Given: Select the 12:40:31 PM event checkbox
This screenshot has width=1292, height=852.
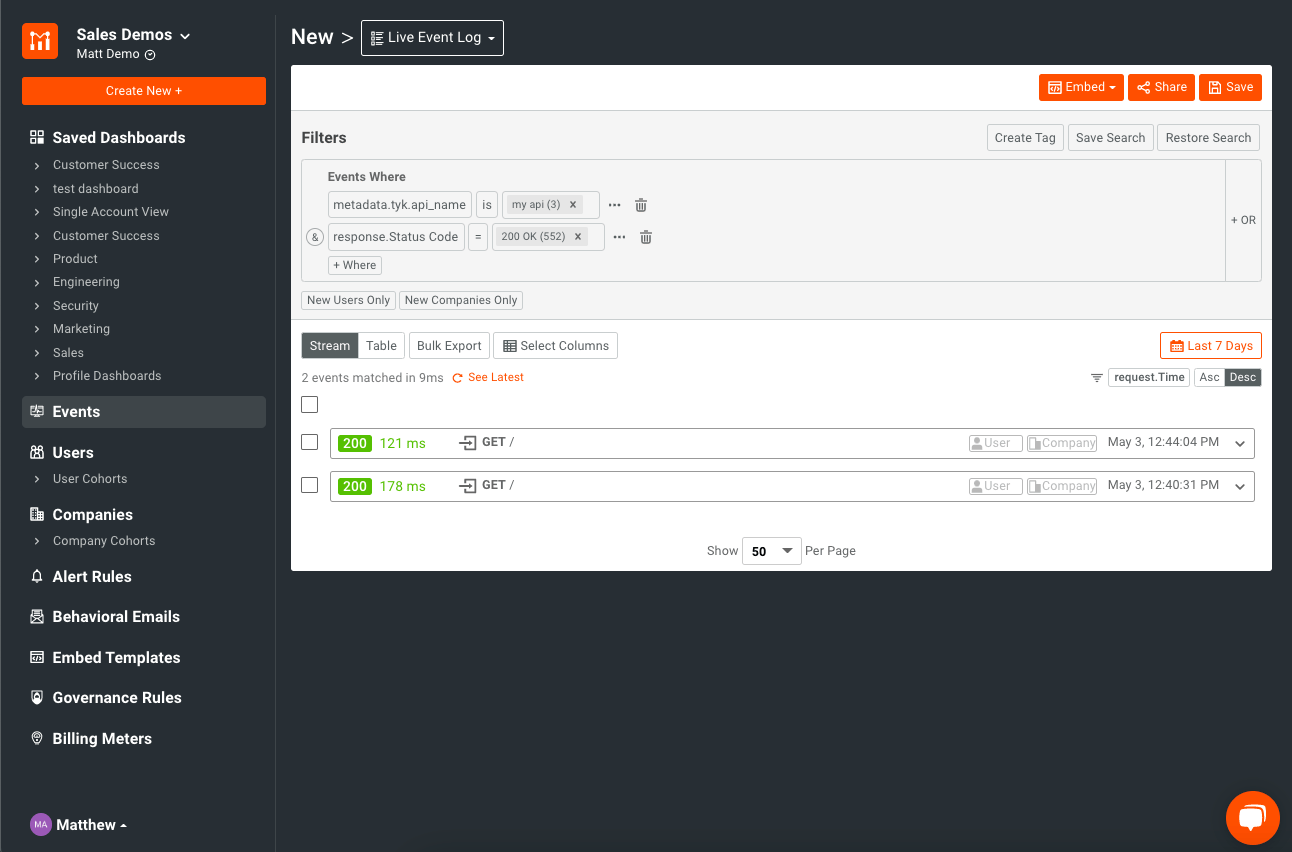Looking at the screenshot, I should coord(310,485).
